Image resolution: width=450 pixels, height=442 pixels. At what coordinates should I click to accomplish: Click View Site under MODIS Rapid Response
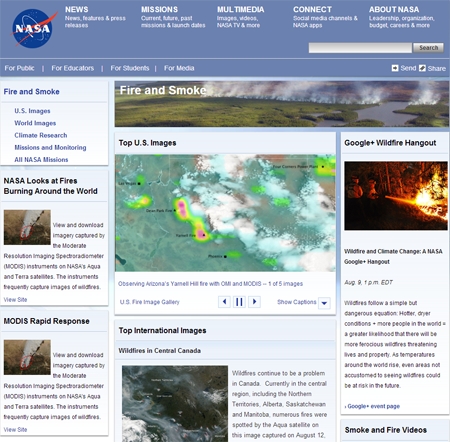(15, 430)
